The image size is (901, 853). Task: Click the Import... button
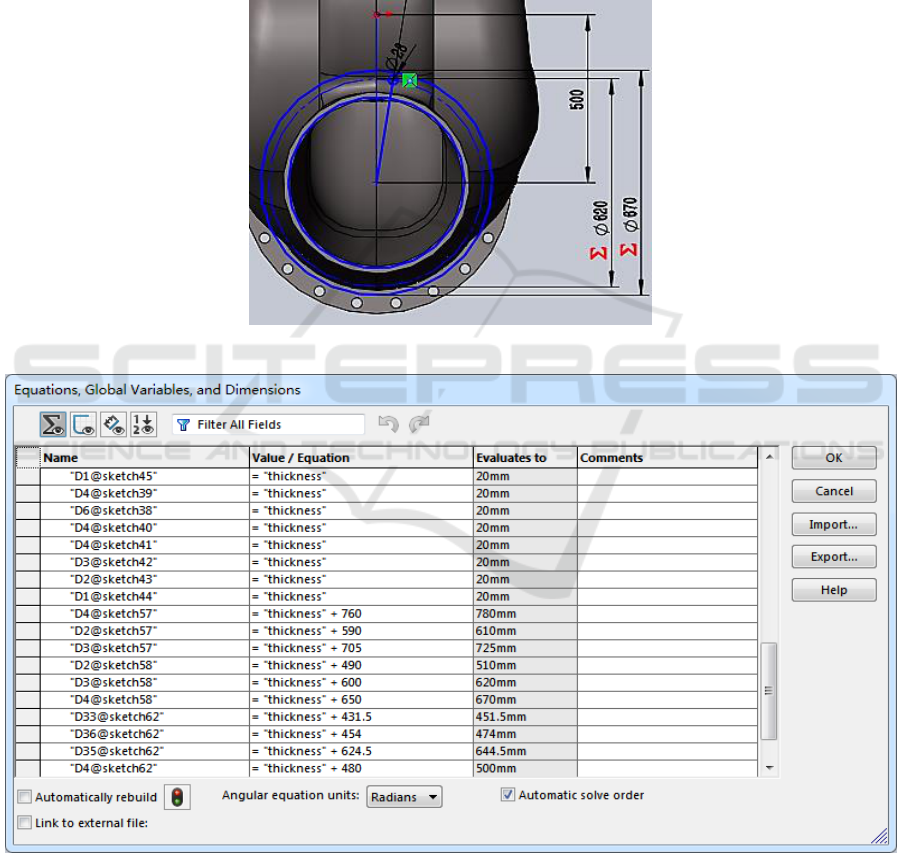[x=834, y=524]
